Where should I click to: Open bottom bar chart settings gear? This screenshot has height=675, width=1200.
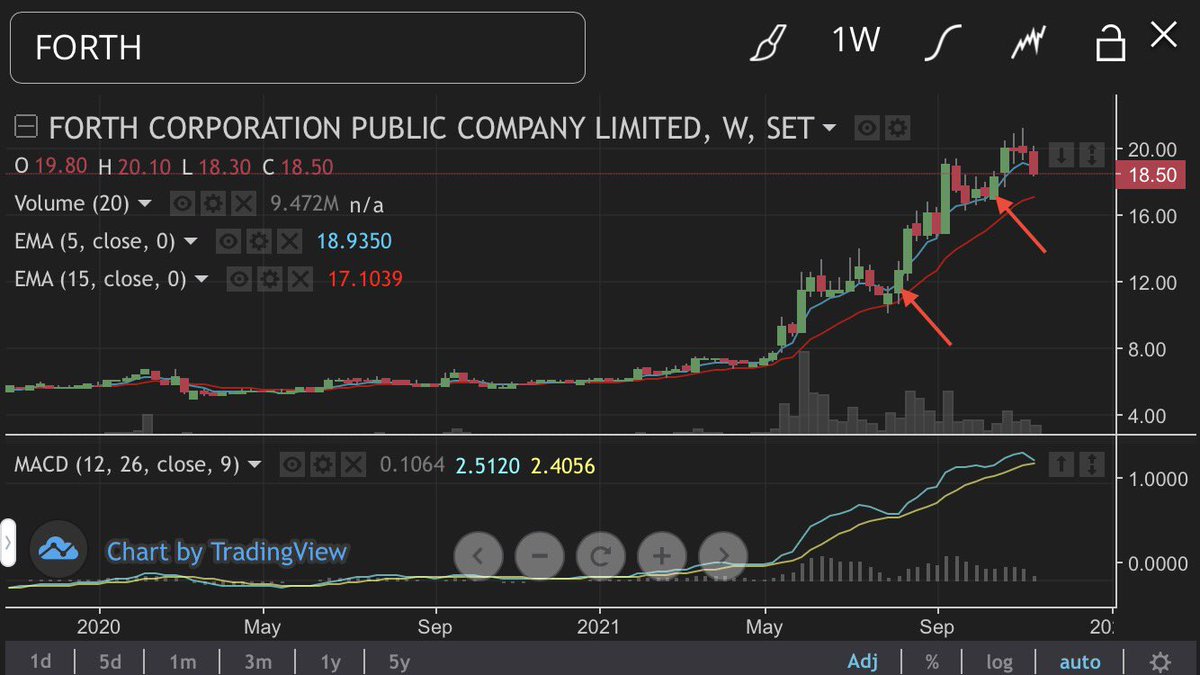pos(1160,661)
